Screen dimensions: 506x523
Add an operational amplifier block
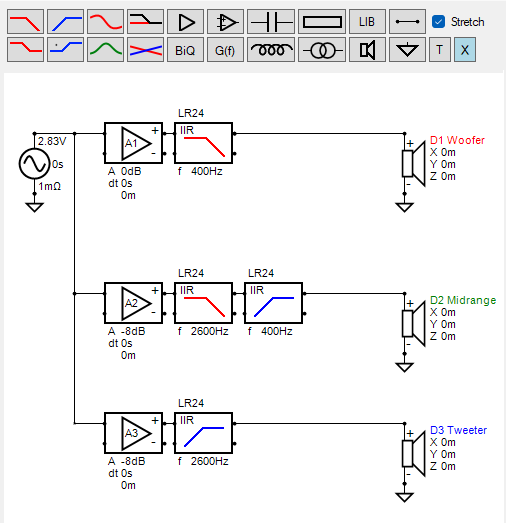pyautogui.click(x=225, y=22)
